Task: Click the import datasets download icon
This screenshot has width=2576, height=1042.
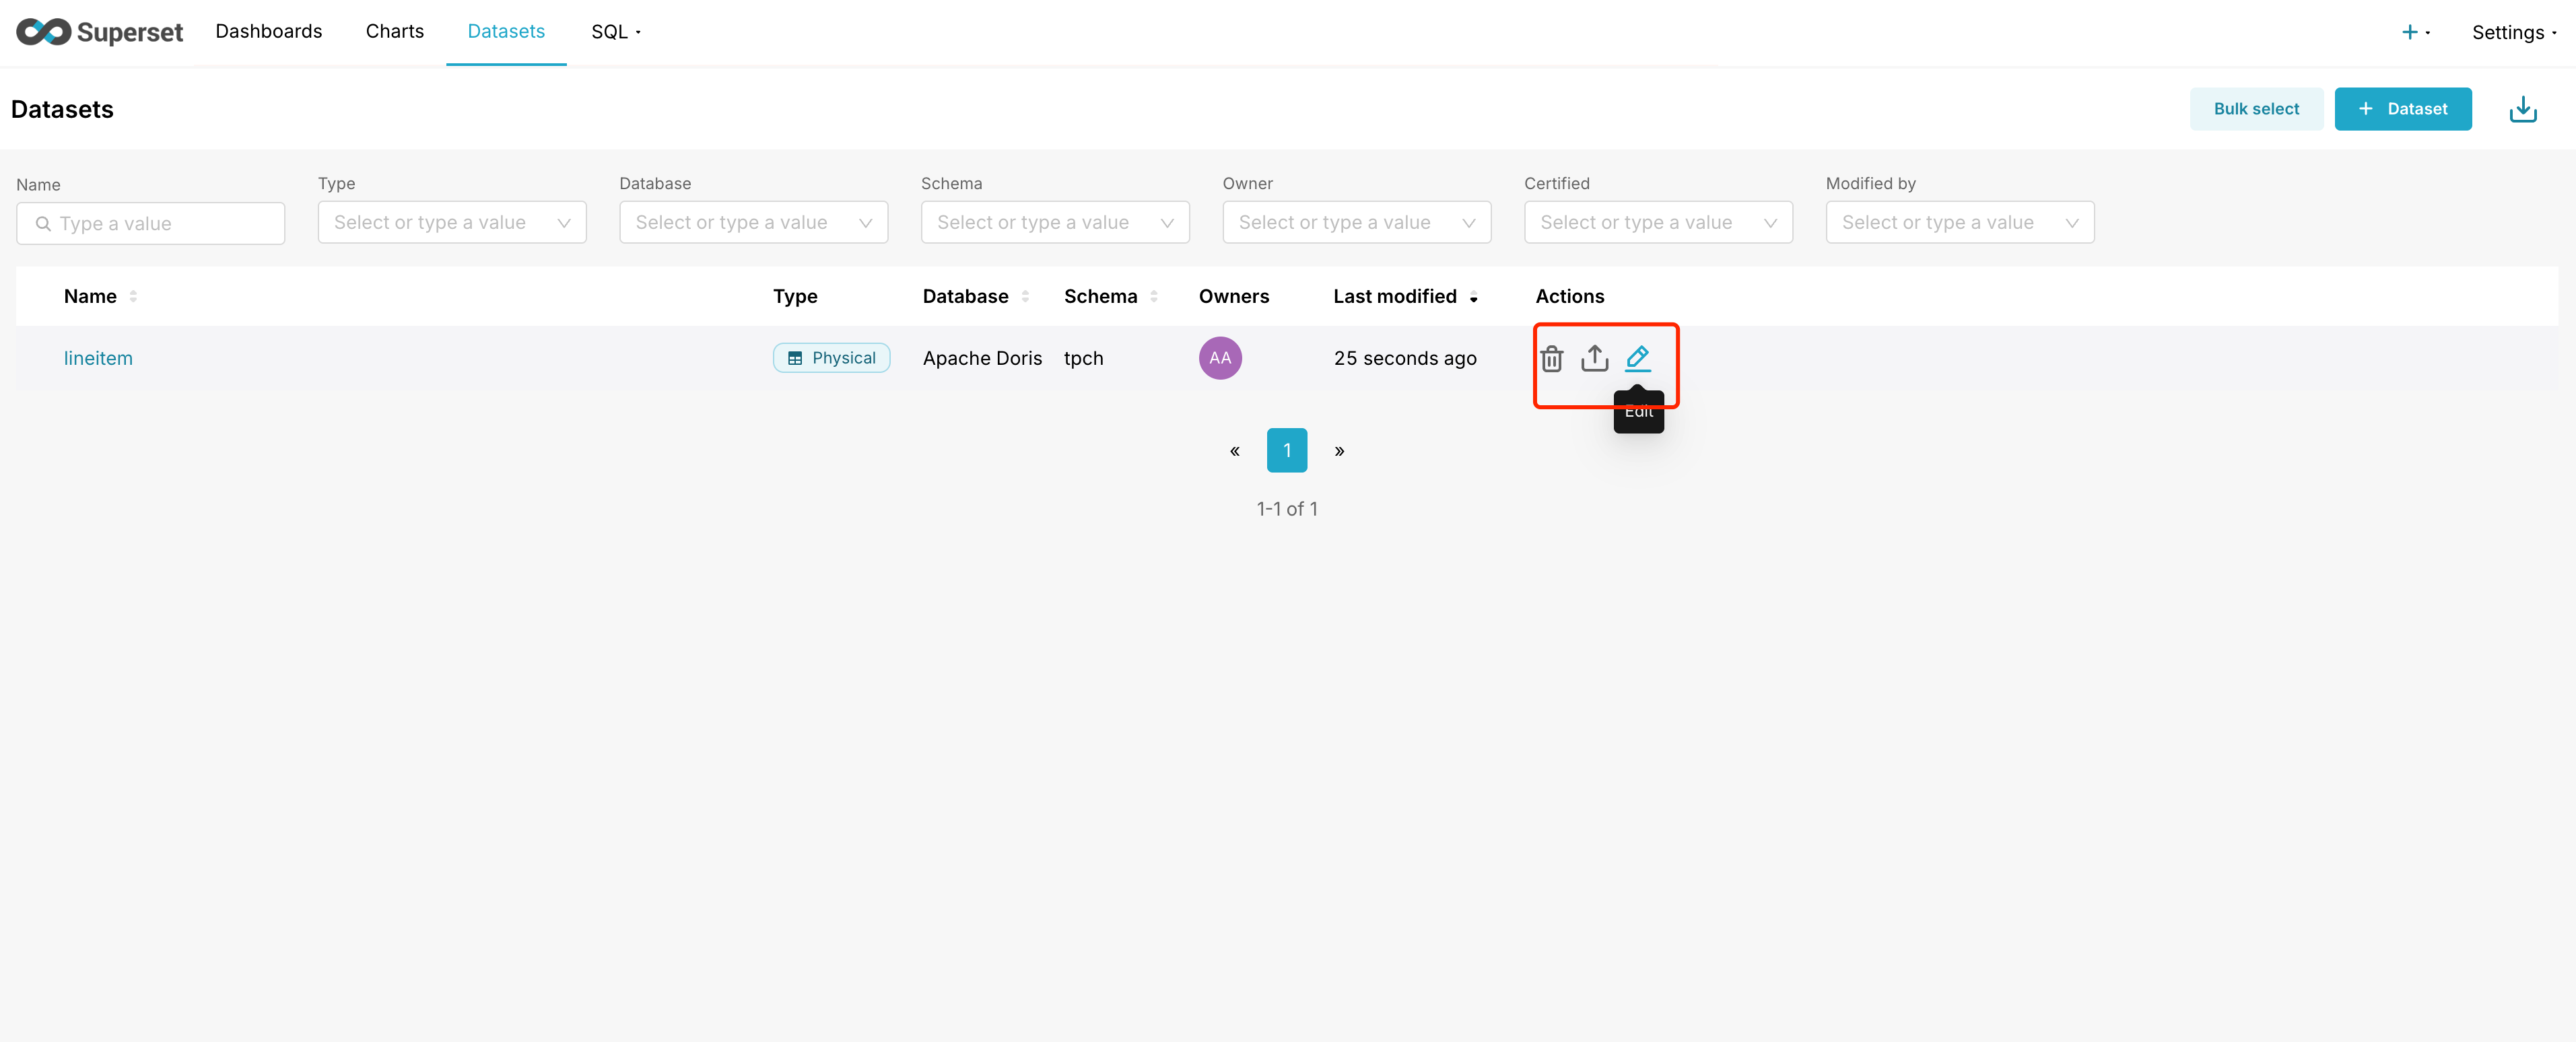Action: click(2522, 109)
